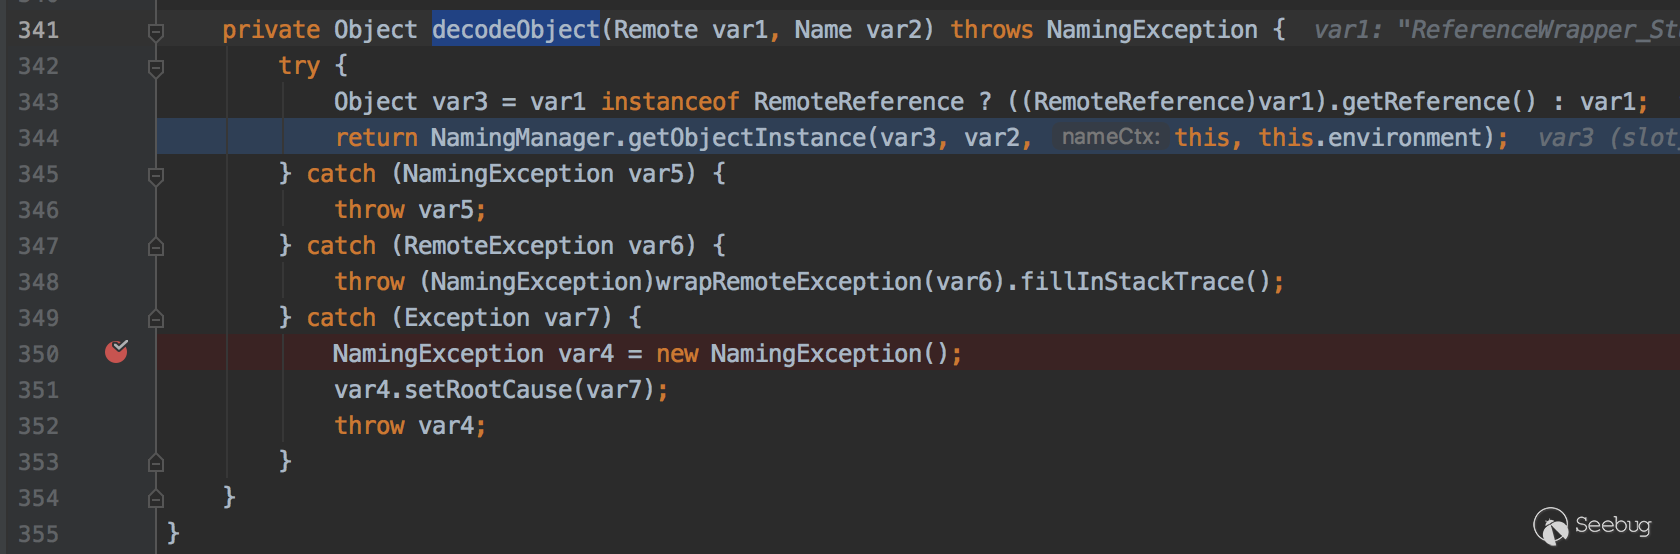Click the fold end marker on line 354
1680x554 pixels.
click(156, 498)
